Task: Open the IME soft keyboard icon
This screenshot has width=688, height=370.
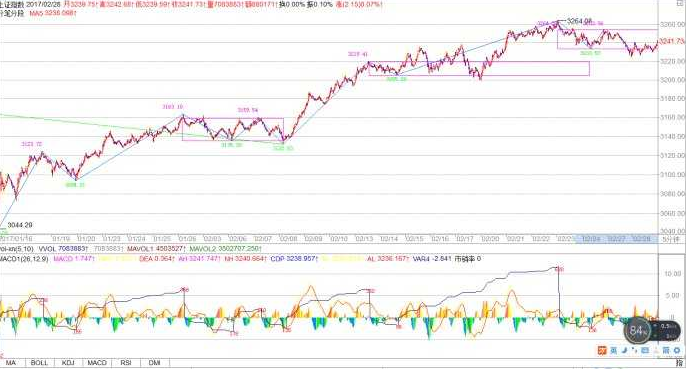Action: (645, 351)
